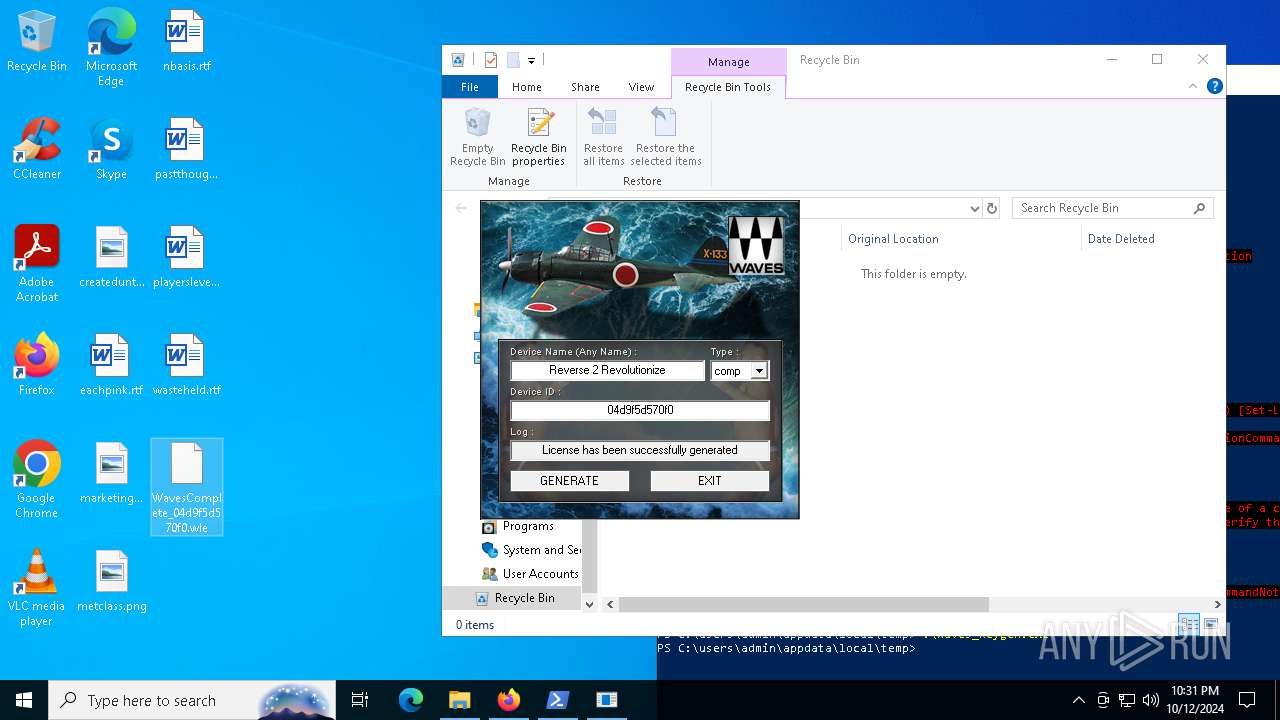Open the Firefox desktop shortcut
The height and width of the screenshot is (720, 1280).
coord(37,366)
